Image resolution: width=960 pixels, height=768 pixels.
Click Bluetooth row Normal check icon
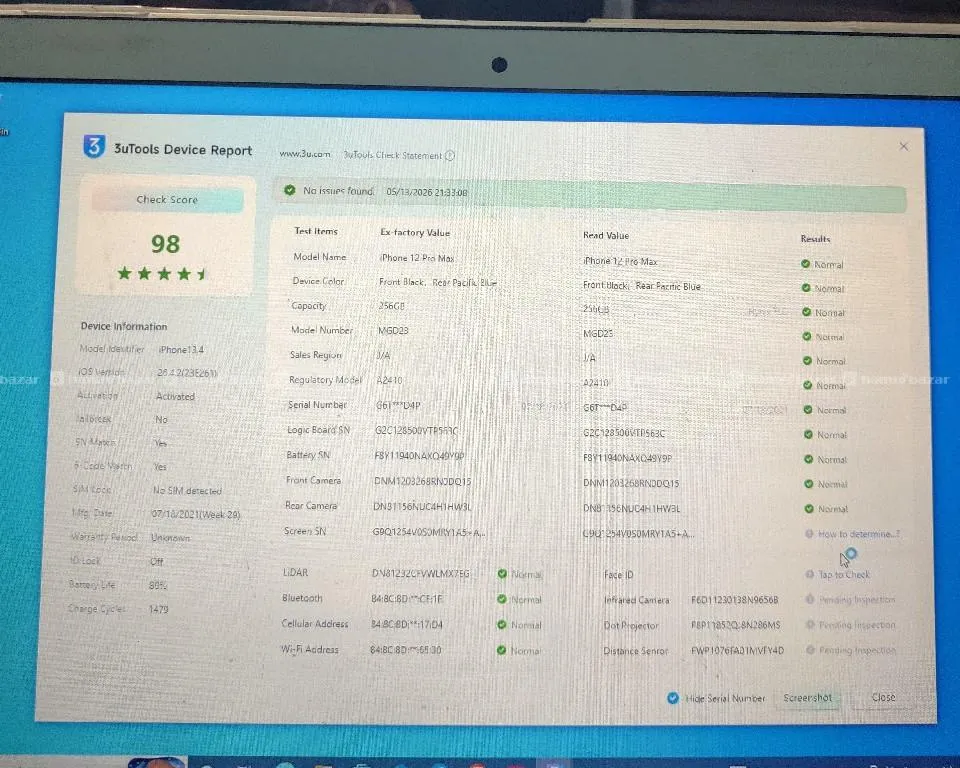(502, 599)
